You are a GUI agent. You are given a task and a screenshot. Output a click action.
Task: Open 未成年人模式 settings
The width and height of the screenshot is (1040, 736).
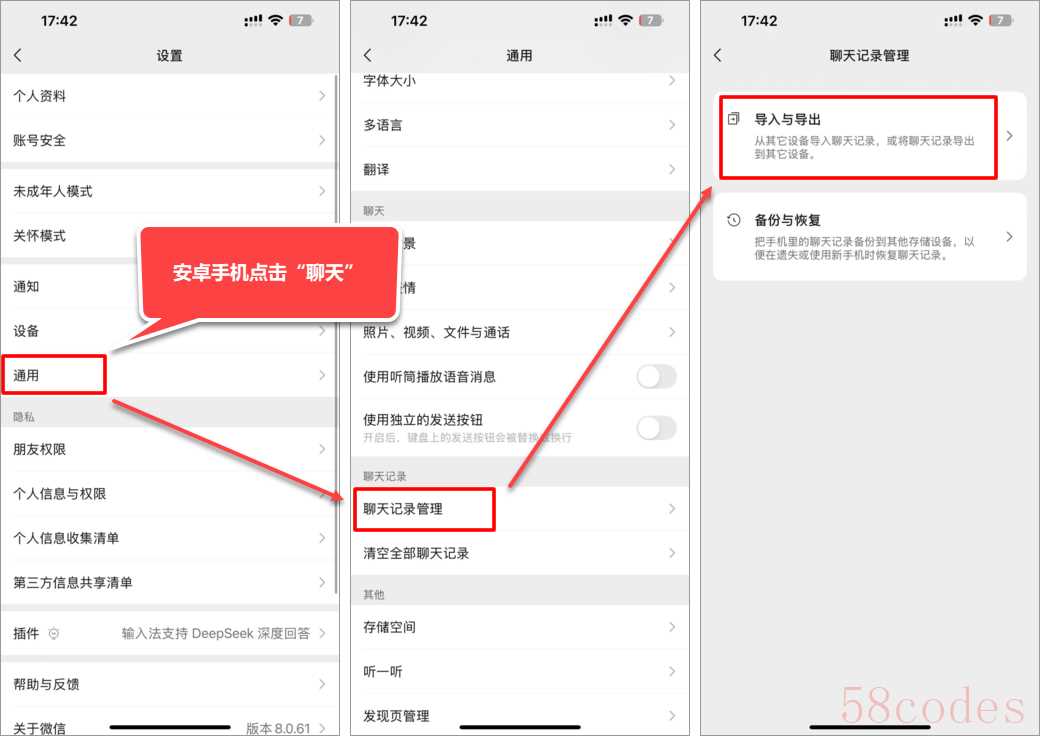[169, 191]
